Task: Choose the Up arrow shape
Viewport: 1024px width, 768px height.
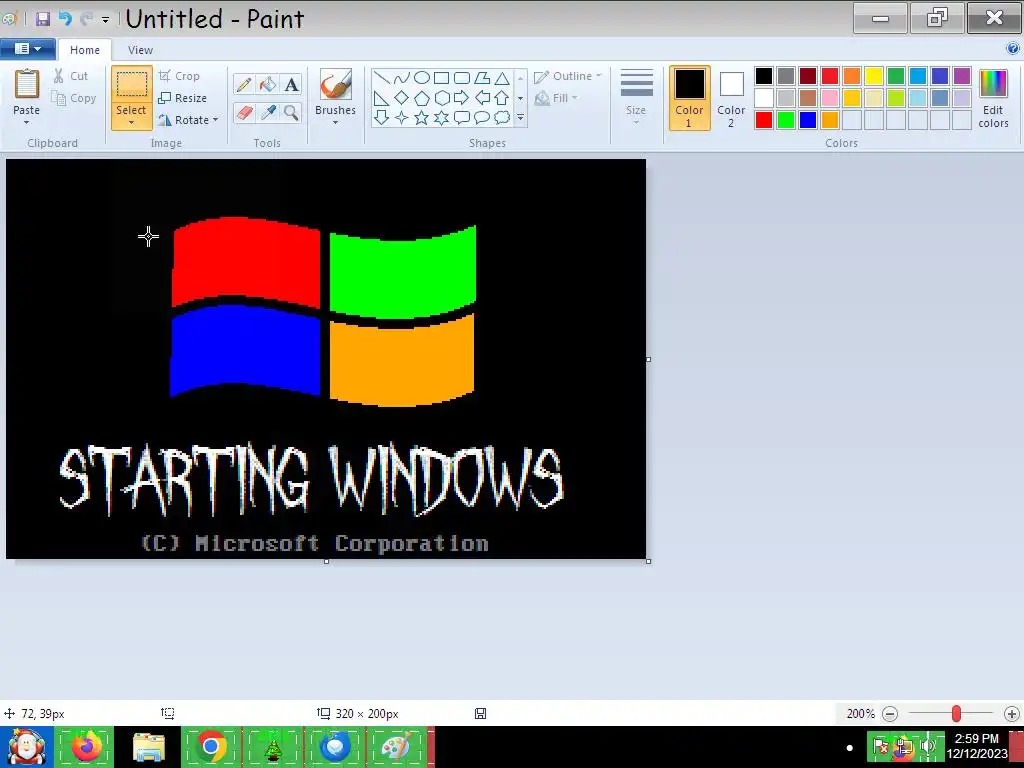Action: pos(502,98)
